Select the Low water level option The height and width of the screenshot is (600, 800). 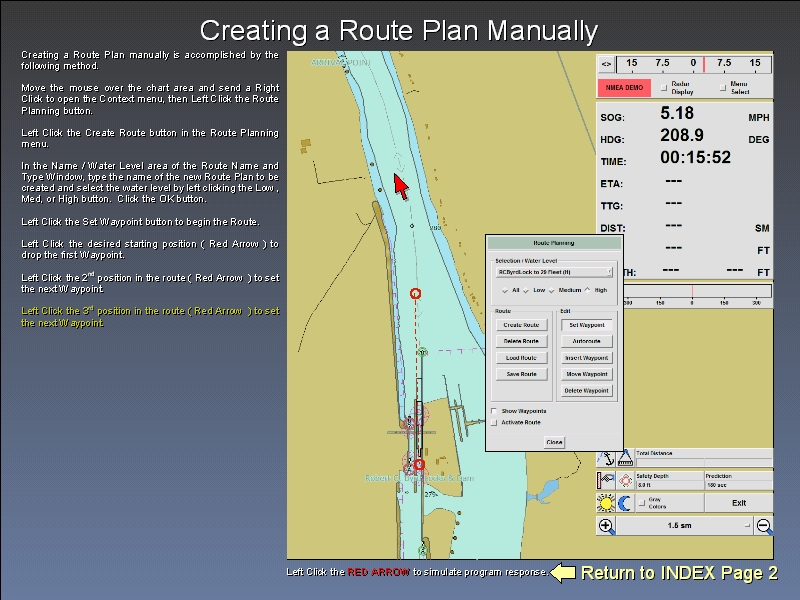pyautogui.click(x=528, y=290)
